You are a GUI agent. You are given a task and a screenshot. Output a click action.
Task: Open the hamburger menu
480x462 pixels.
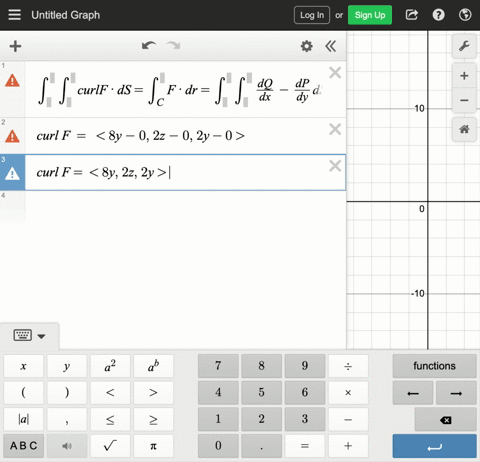point(14,15)
